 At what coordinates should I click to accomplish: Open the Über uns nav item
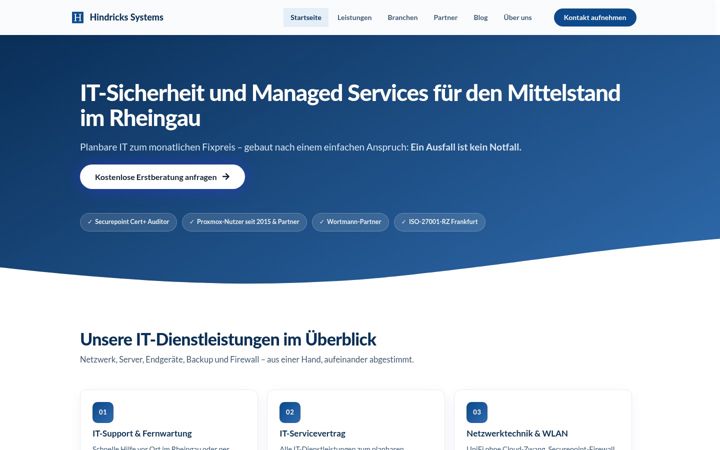click(x=518, y=17)
